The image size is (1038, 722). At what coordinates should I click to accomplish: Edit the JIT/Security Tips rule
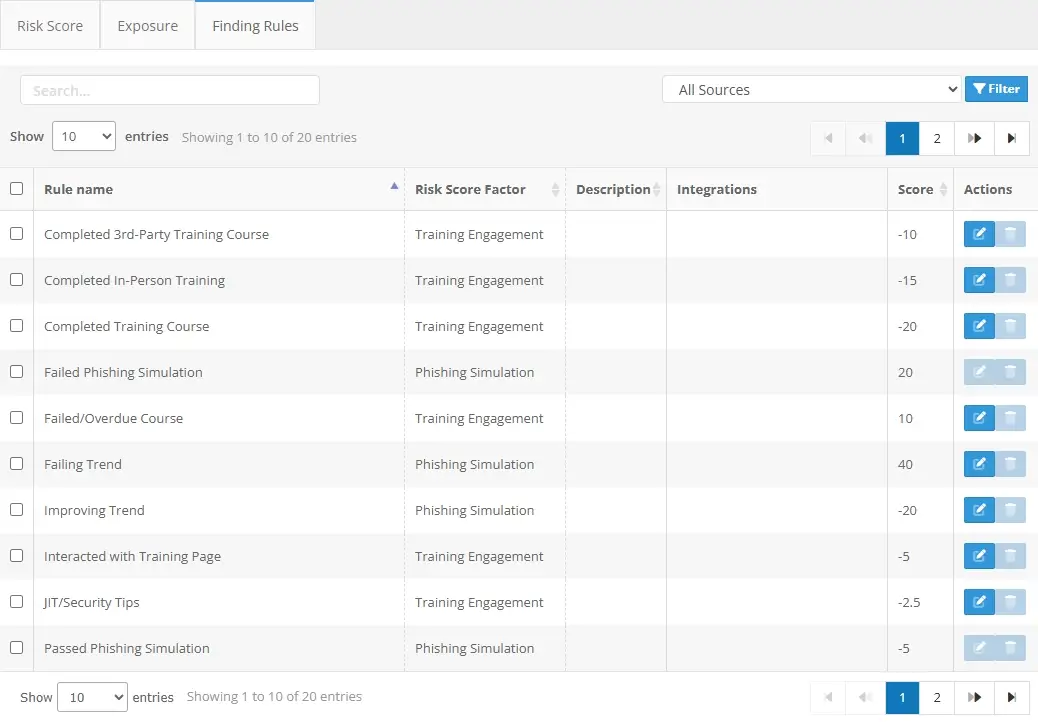click(978, 603)
